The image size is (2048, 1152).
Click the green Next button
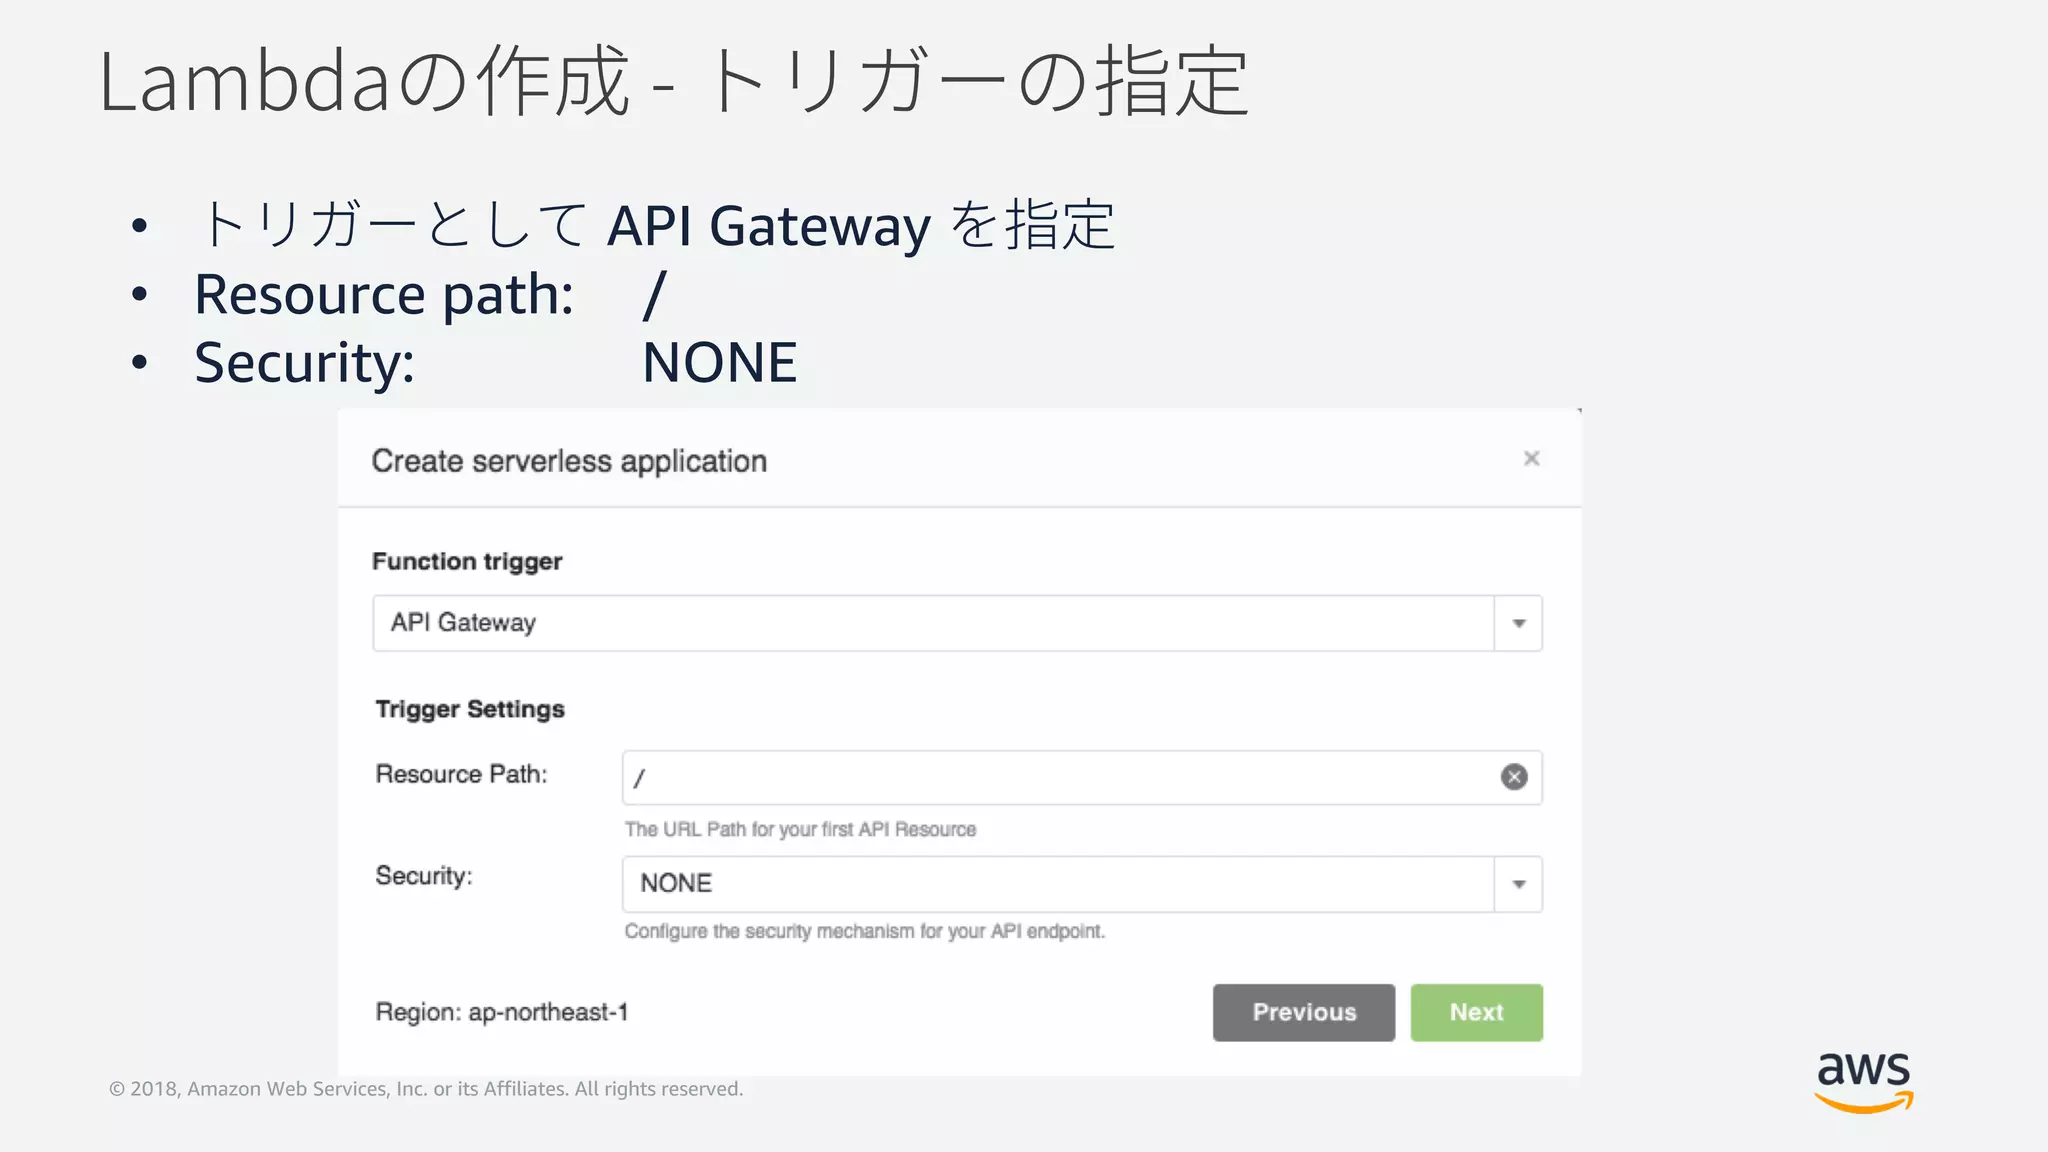click(x=1476, y=1012)
